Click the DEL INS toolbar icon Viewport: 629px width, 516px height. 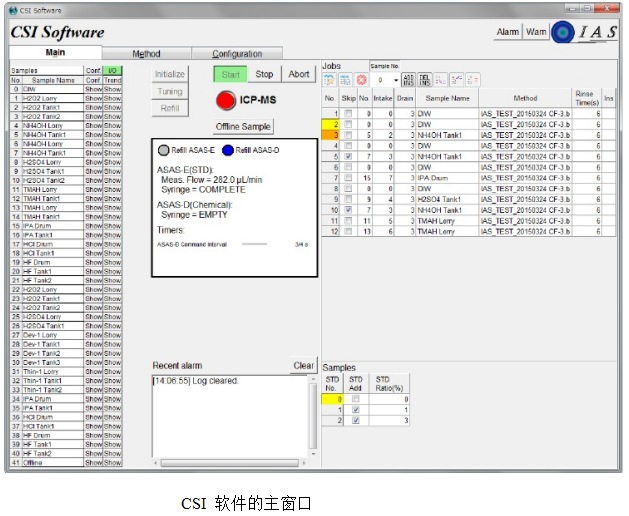click(x=424, y=79)
